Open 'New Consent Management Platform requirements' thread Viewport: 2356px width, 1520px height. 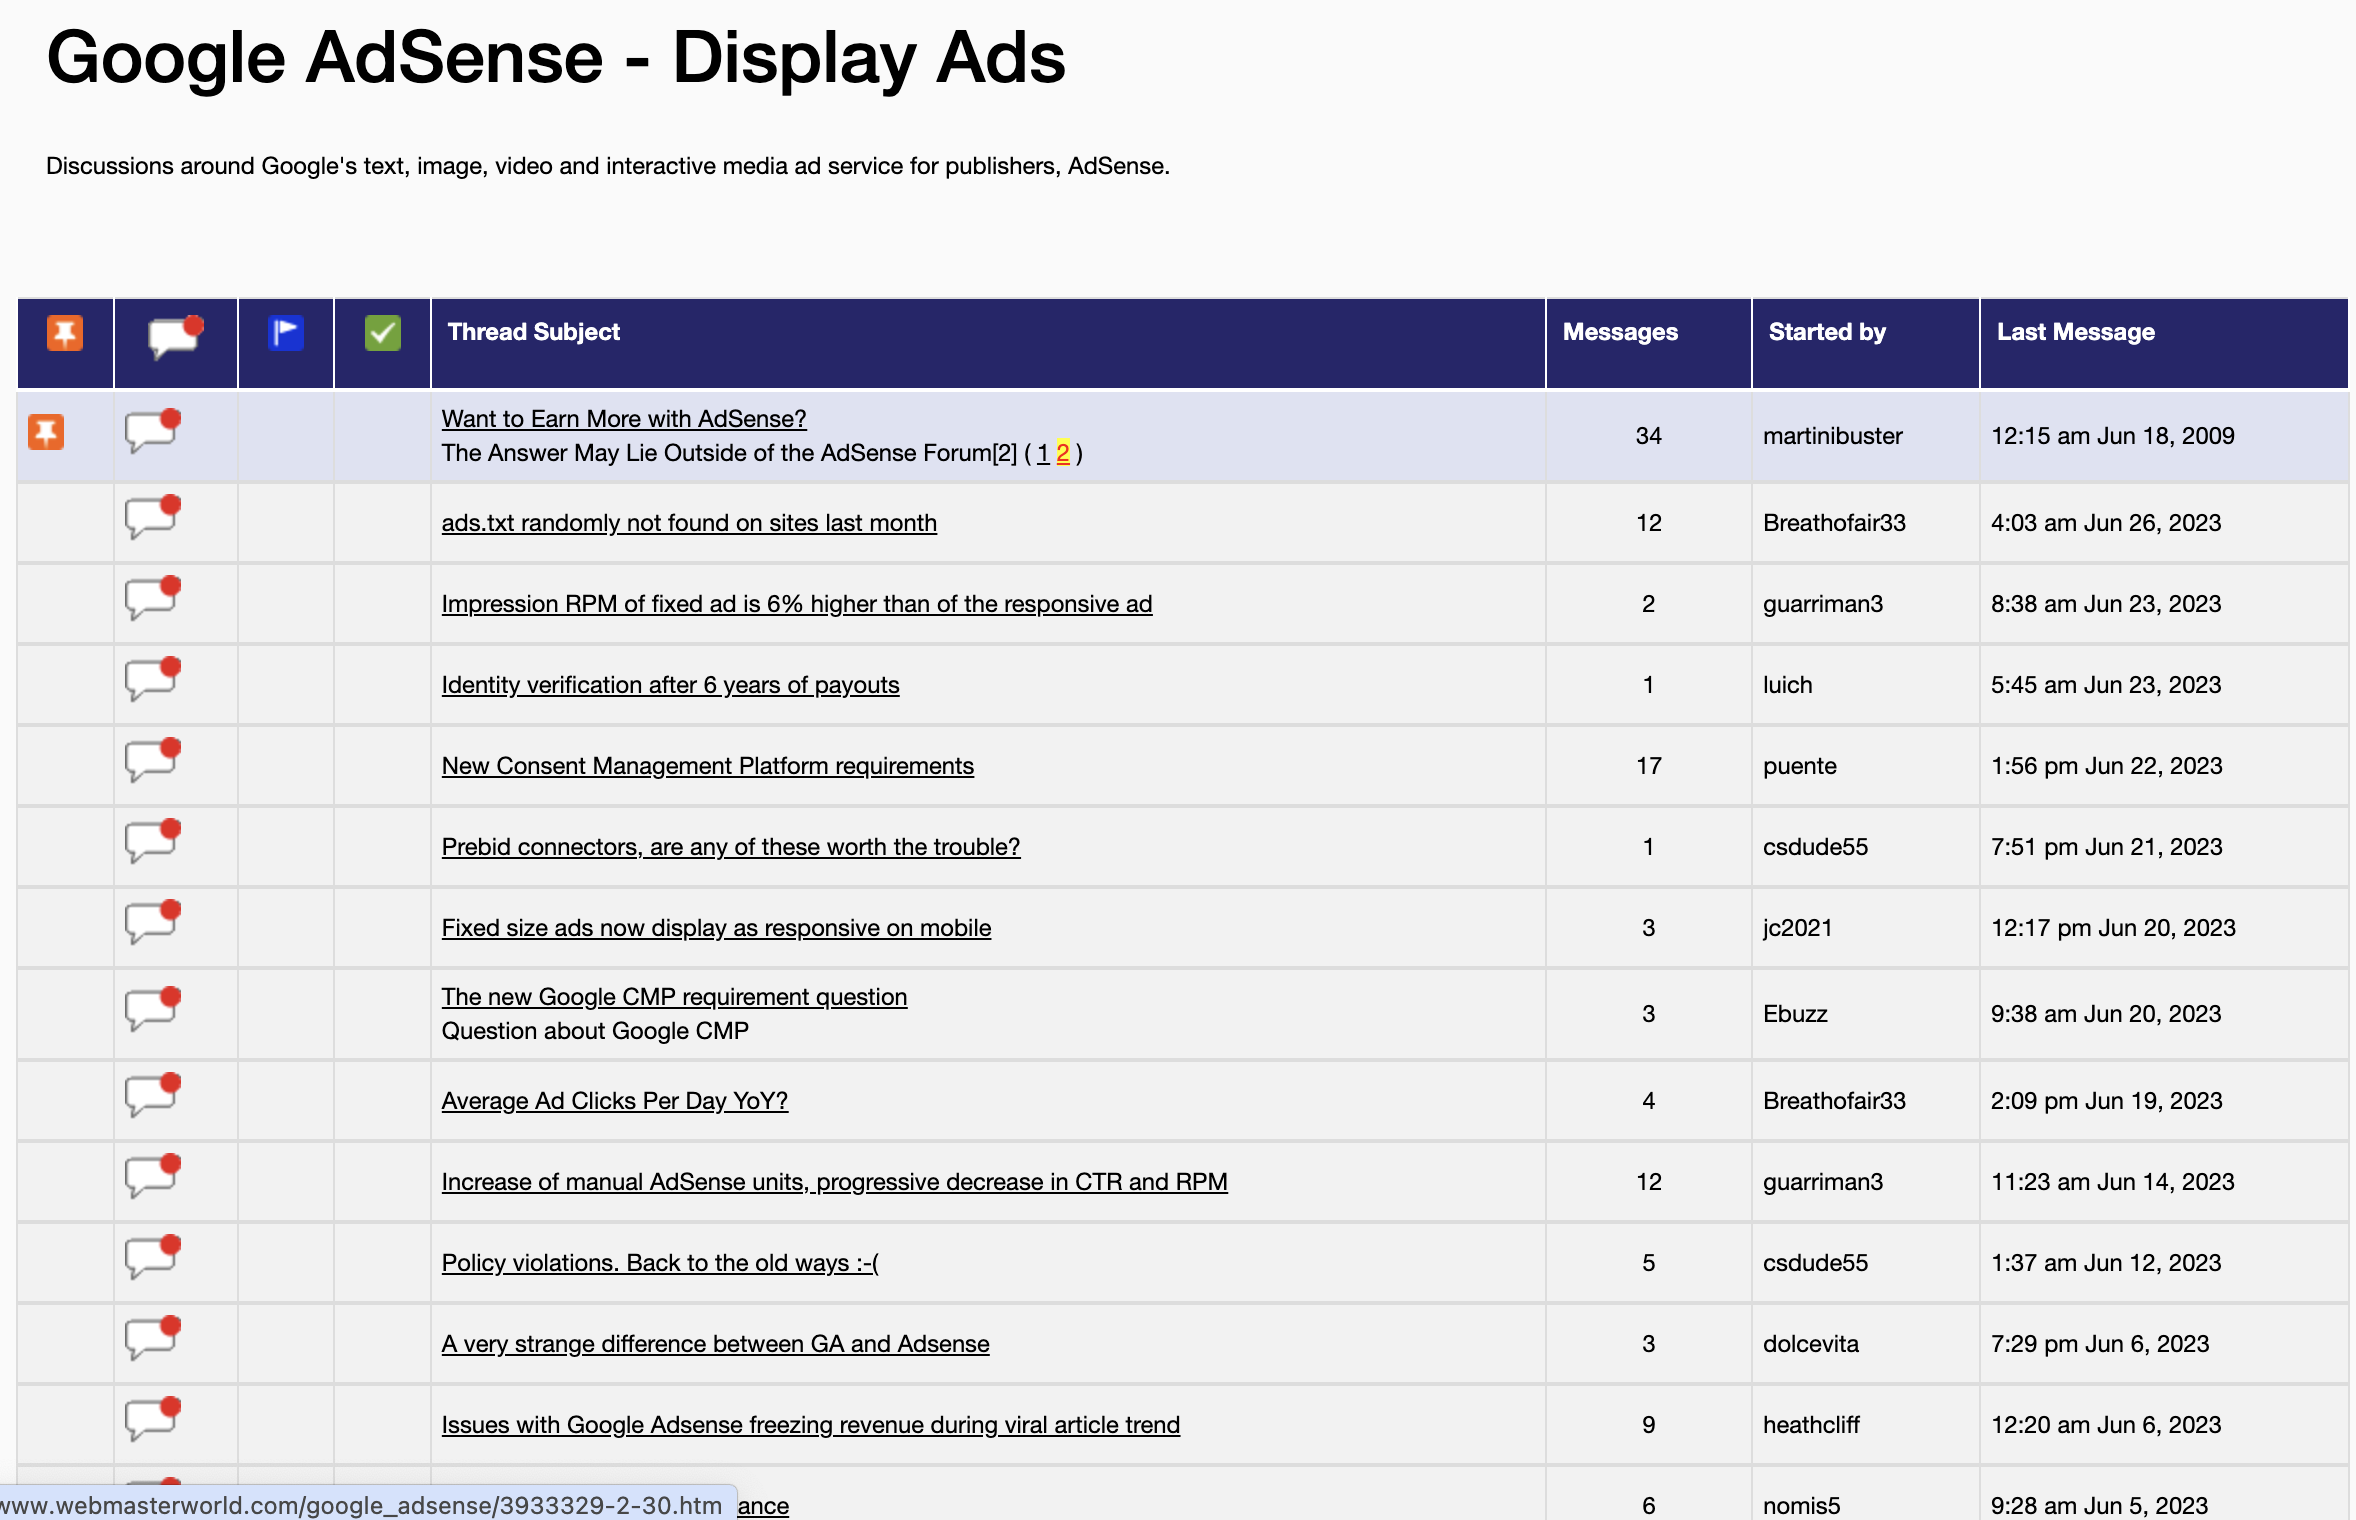[x=708, y=766]
